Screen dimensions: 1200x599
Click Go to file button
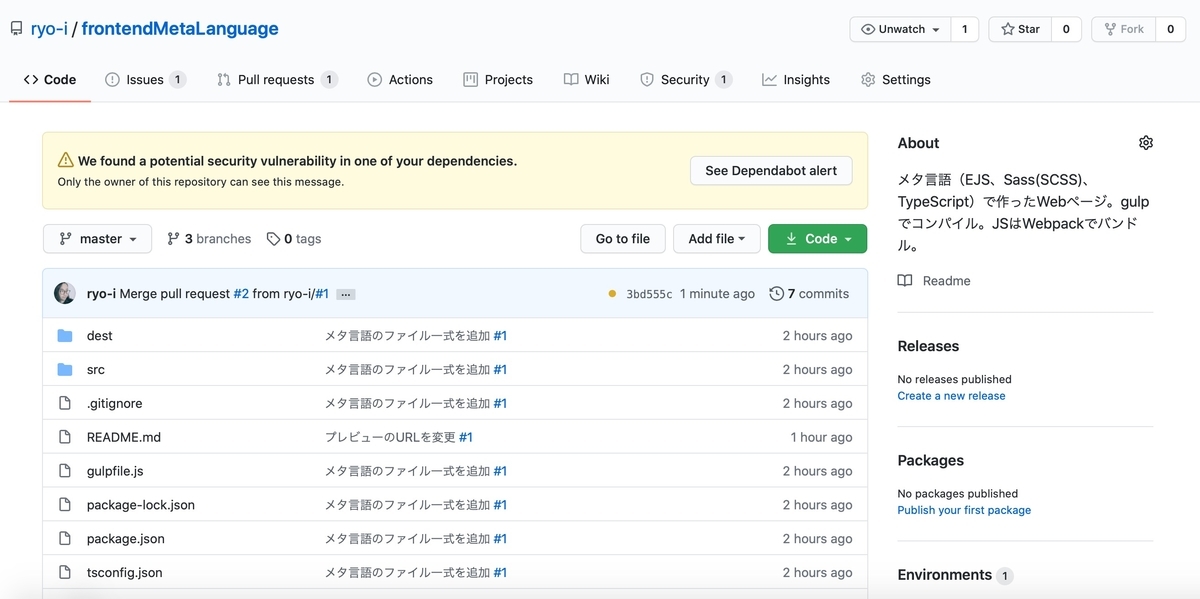623,238
